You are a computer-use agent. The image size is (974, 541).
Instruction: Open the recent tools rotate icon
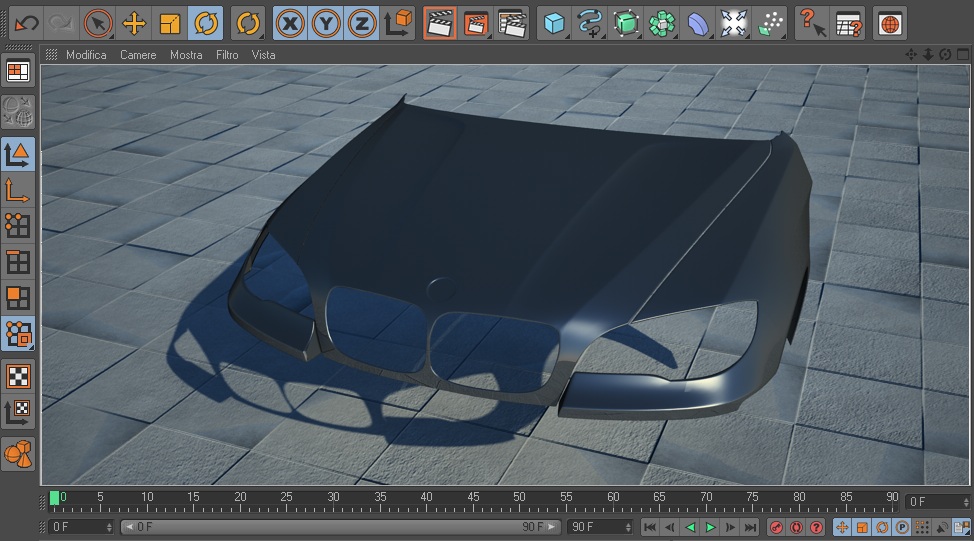(x=248, y=24)
